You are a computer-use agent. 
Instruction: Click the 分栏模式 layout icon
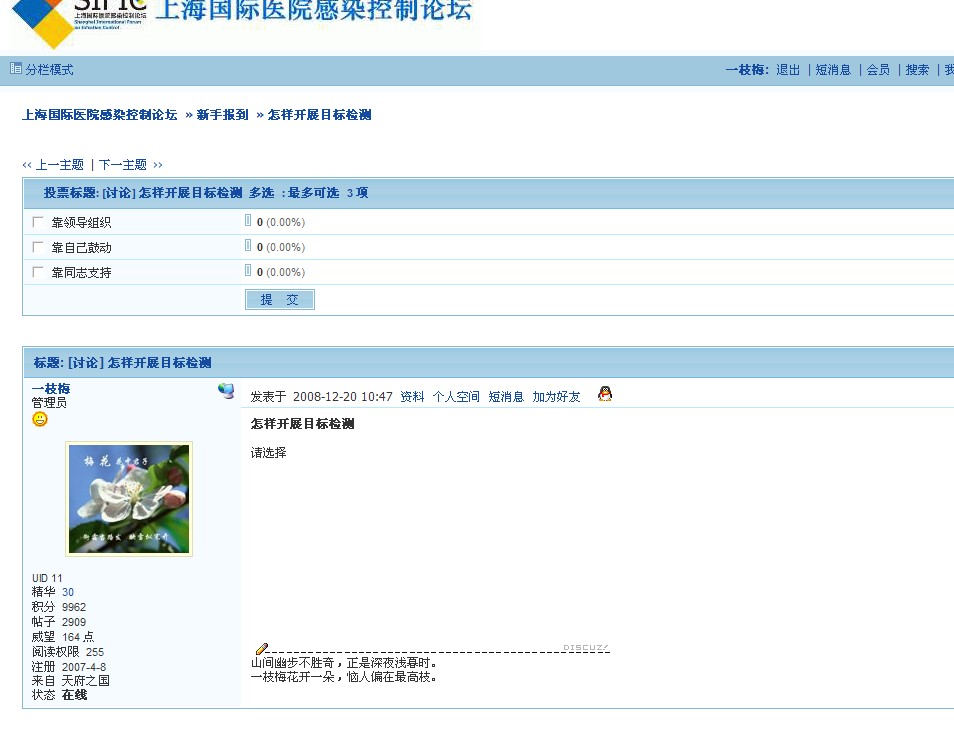pos(14,68)
